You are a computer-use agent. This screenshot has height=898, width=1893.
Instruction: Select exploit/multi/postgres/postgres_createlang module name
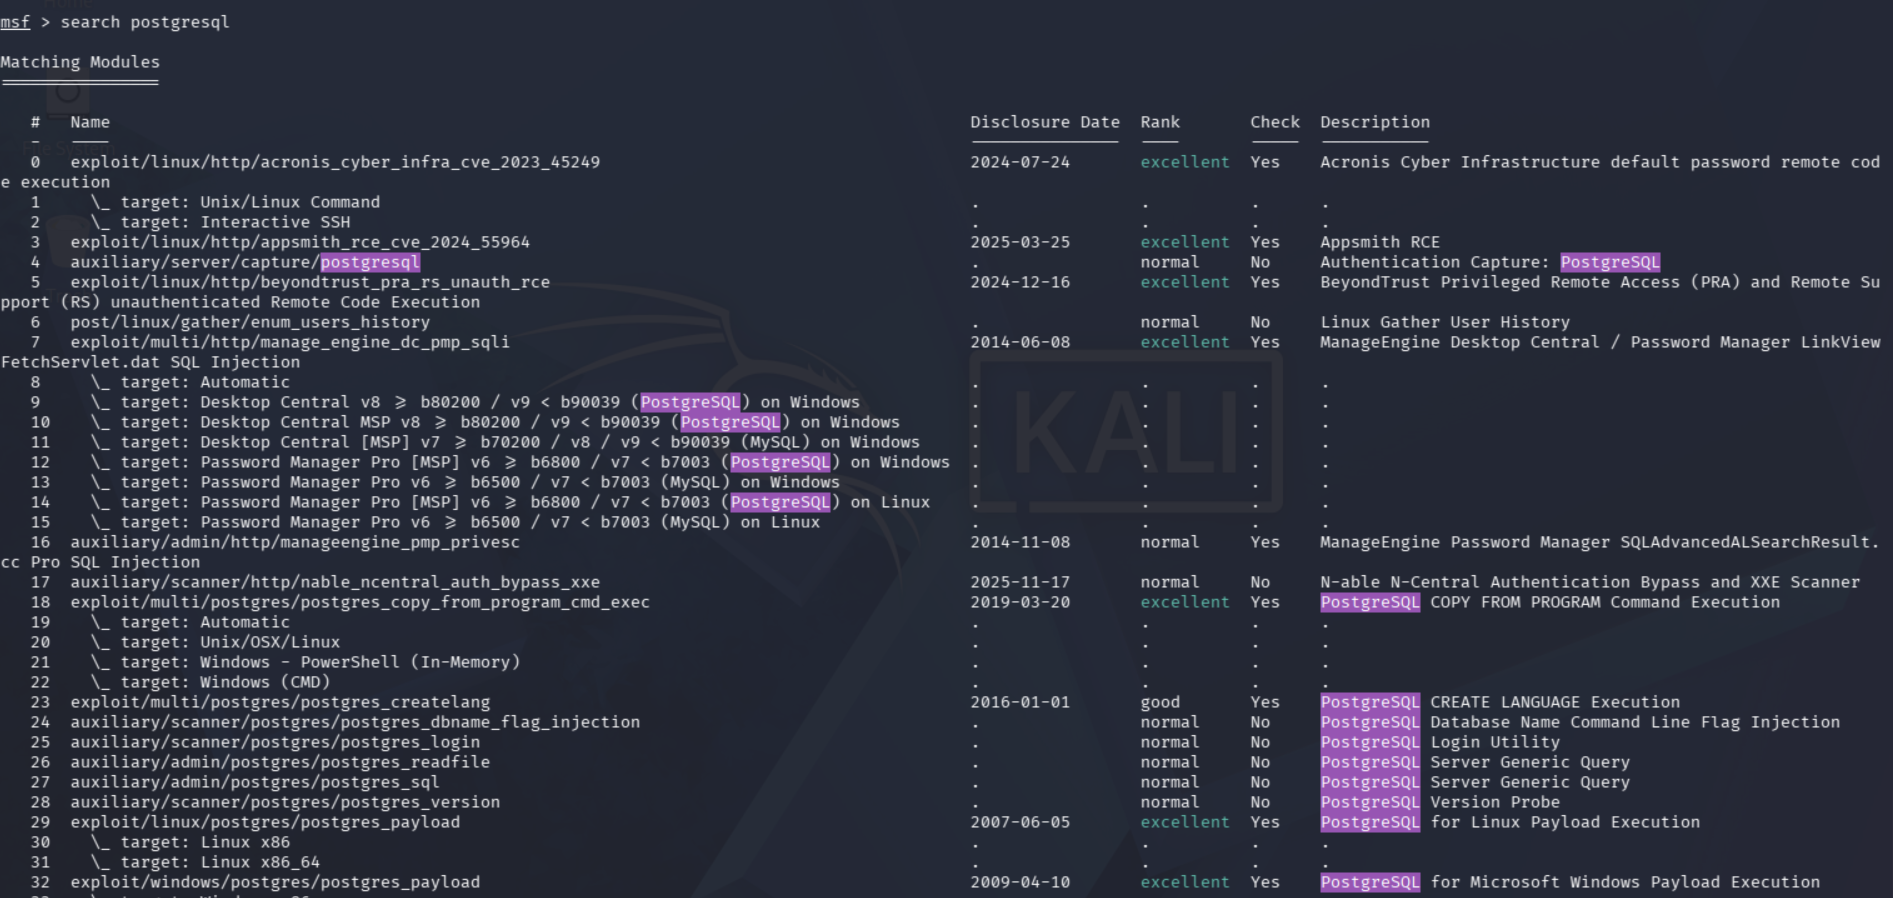280,702
